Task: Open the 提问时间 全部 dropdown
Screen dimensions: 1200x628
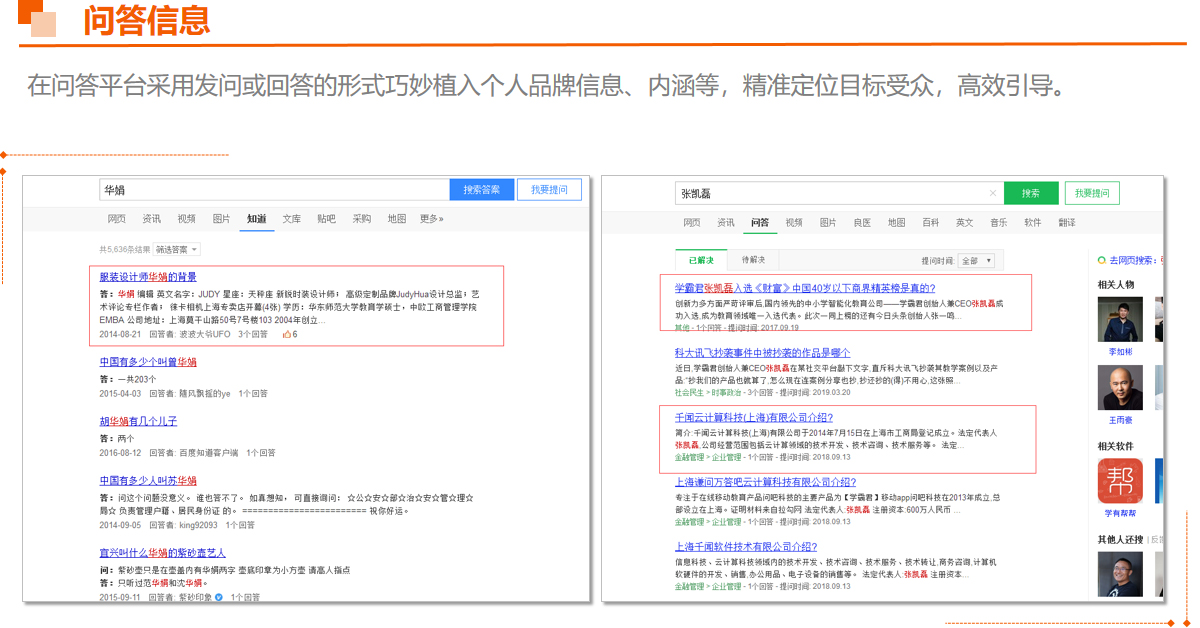Action: click(976, 260)
